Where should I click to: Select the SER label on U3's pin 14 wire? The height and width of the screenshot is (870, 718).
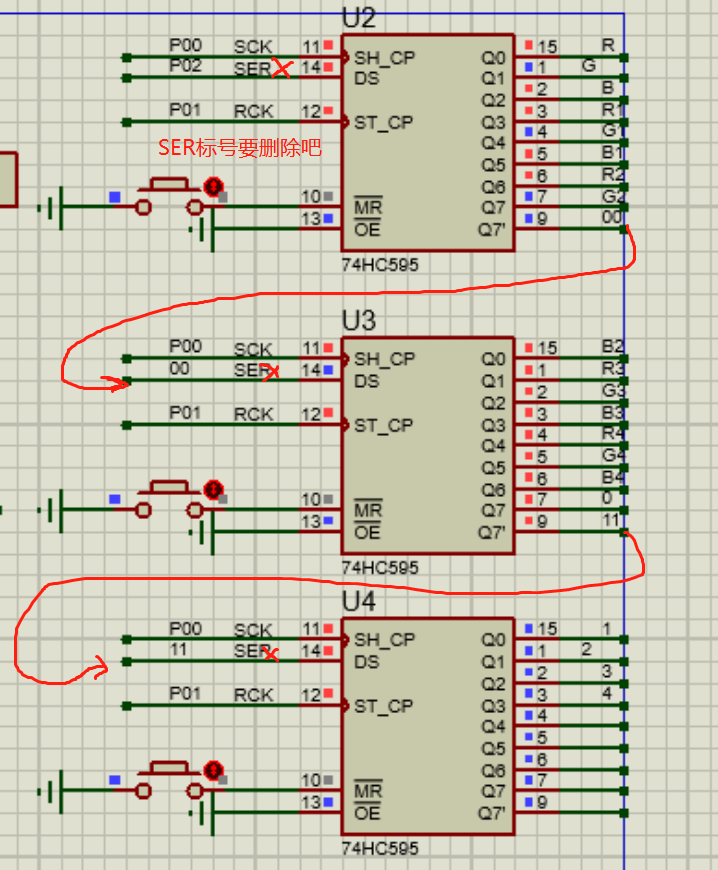click(x=252, y=370)
